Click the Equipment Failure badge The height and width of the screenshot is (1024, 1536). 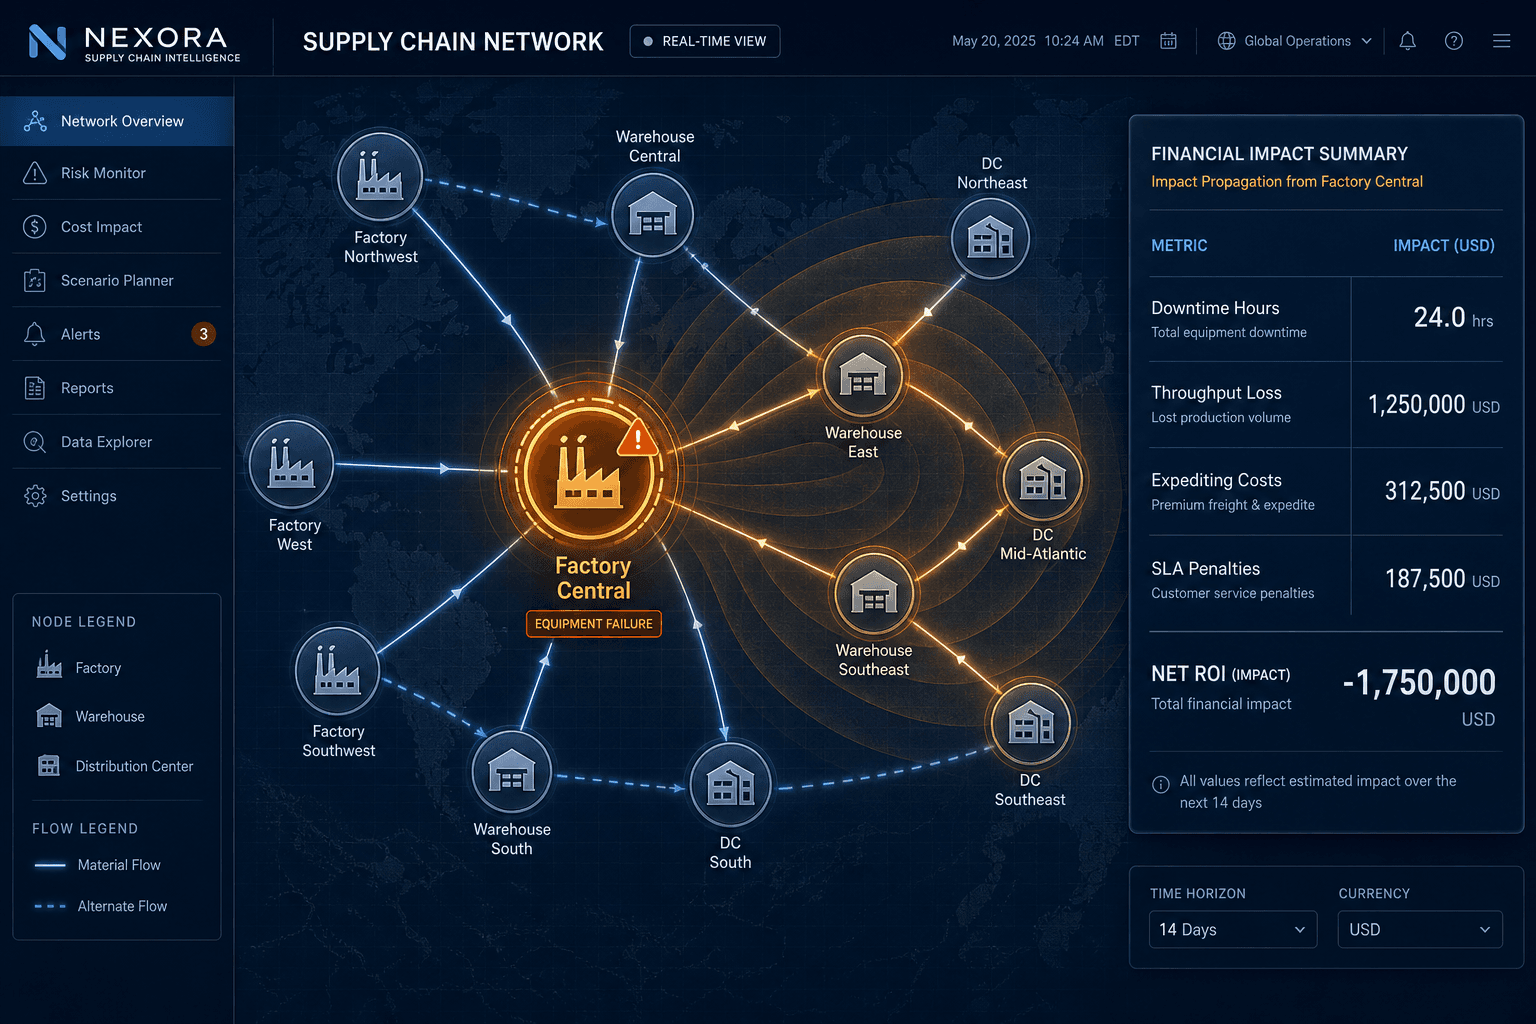594,624
